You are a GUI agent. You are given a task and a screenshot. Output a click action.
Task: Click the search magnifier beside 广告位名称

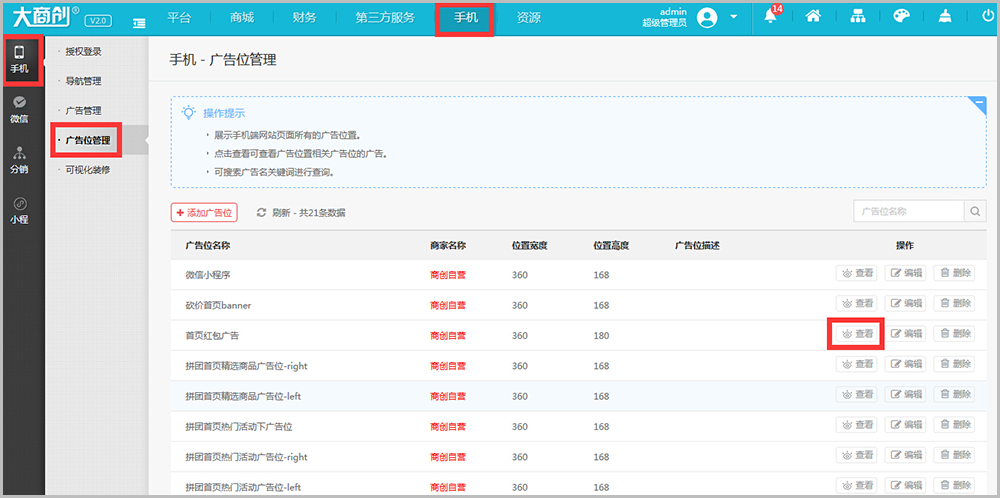tap(975, 211)
